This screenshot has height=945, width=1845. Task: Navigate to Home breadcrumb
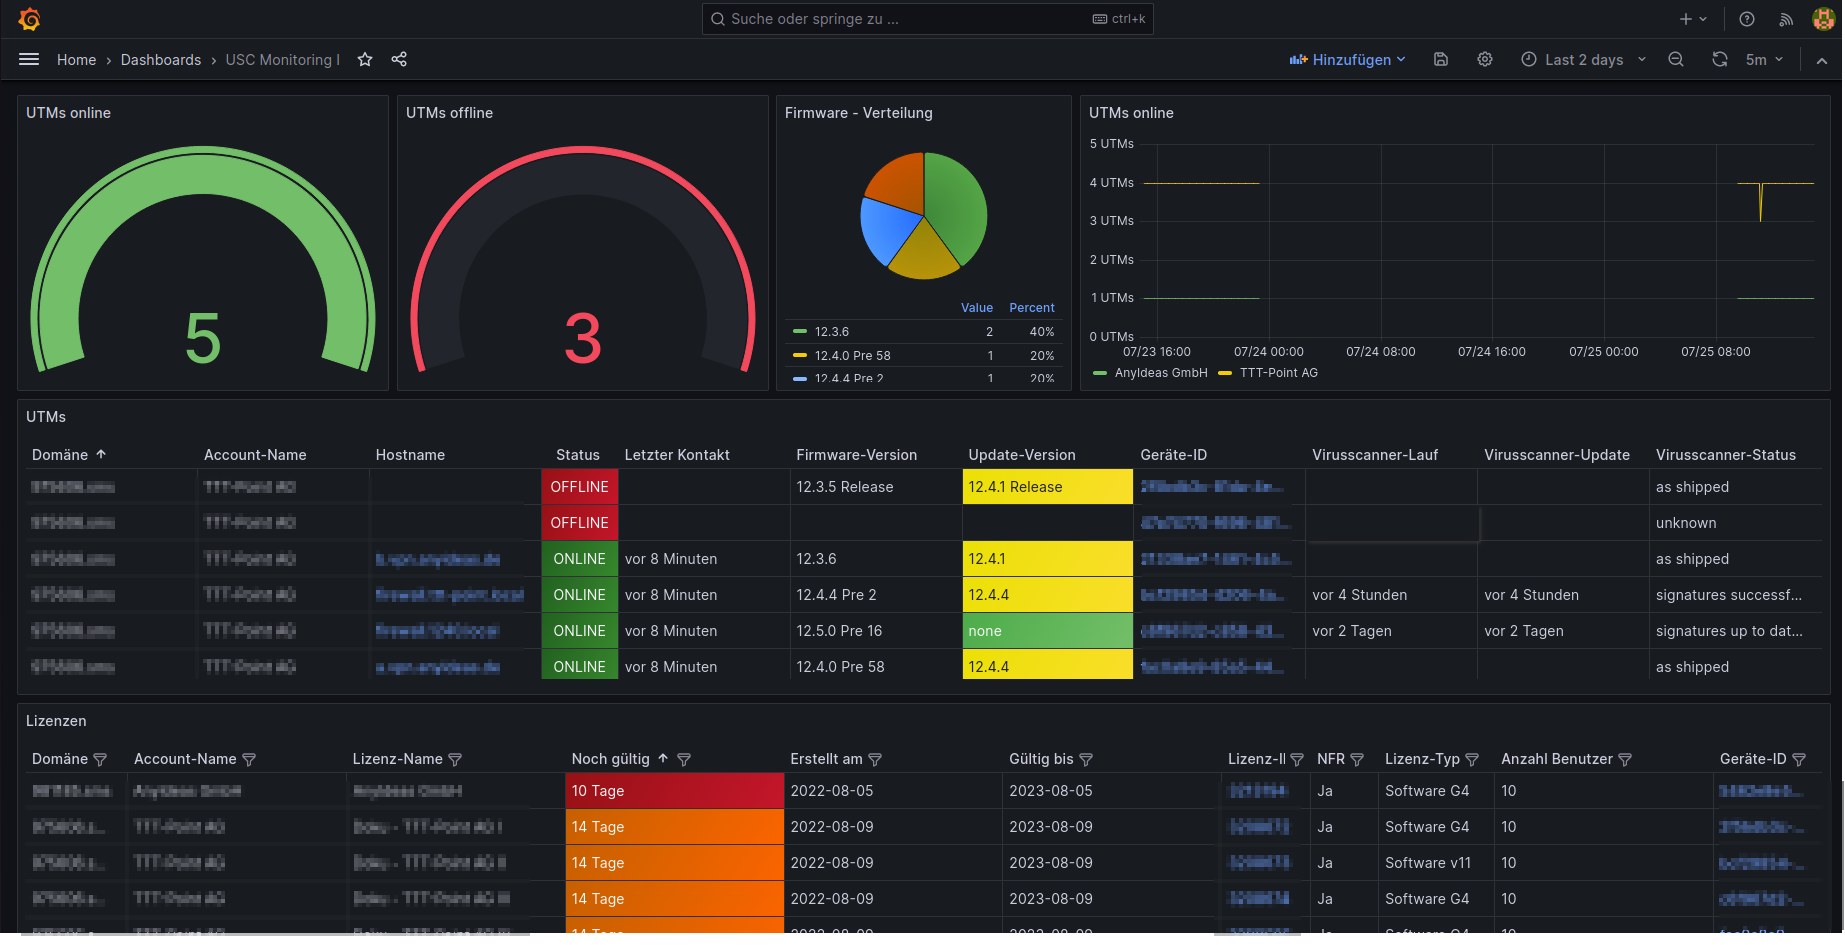coord(76,60)
